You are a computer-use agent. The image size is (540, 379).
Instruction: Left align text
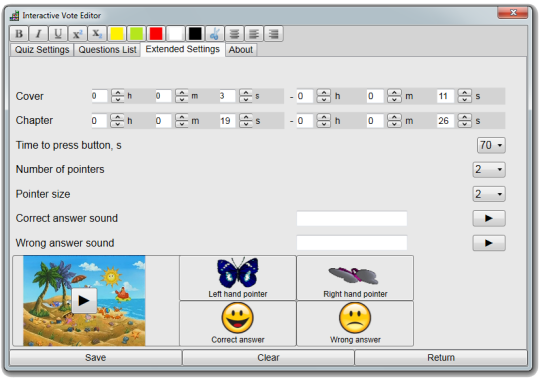click(255, 34)
